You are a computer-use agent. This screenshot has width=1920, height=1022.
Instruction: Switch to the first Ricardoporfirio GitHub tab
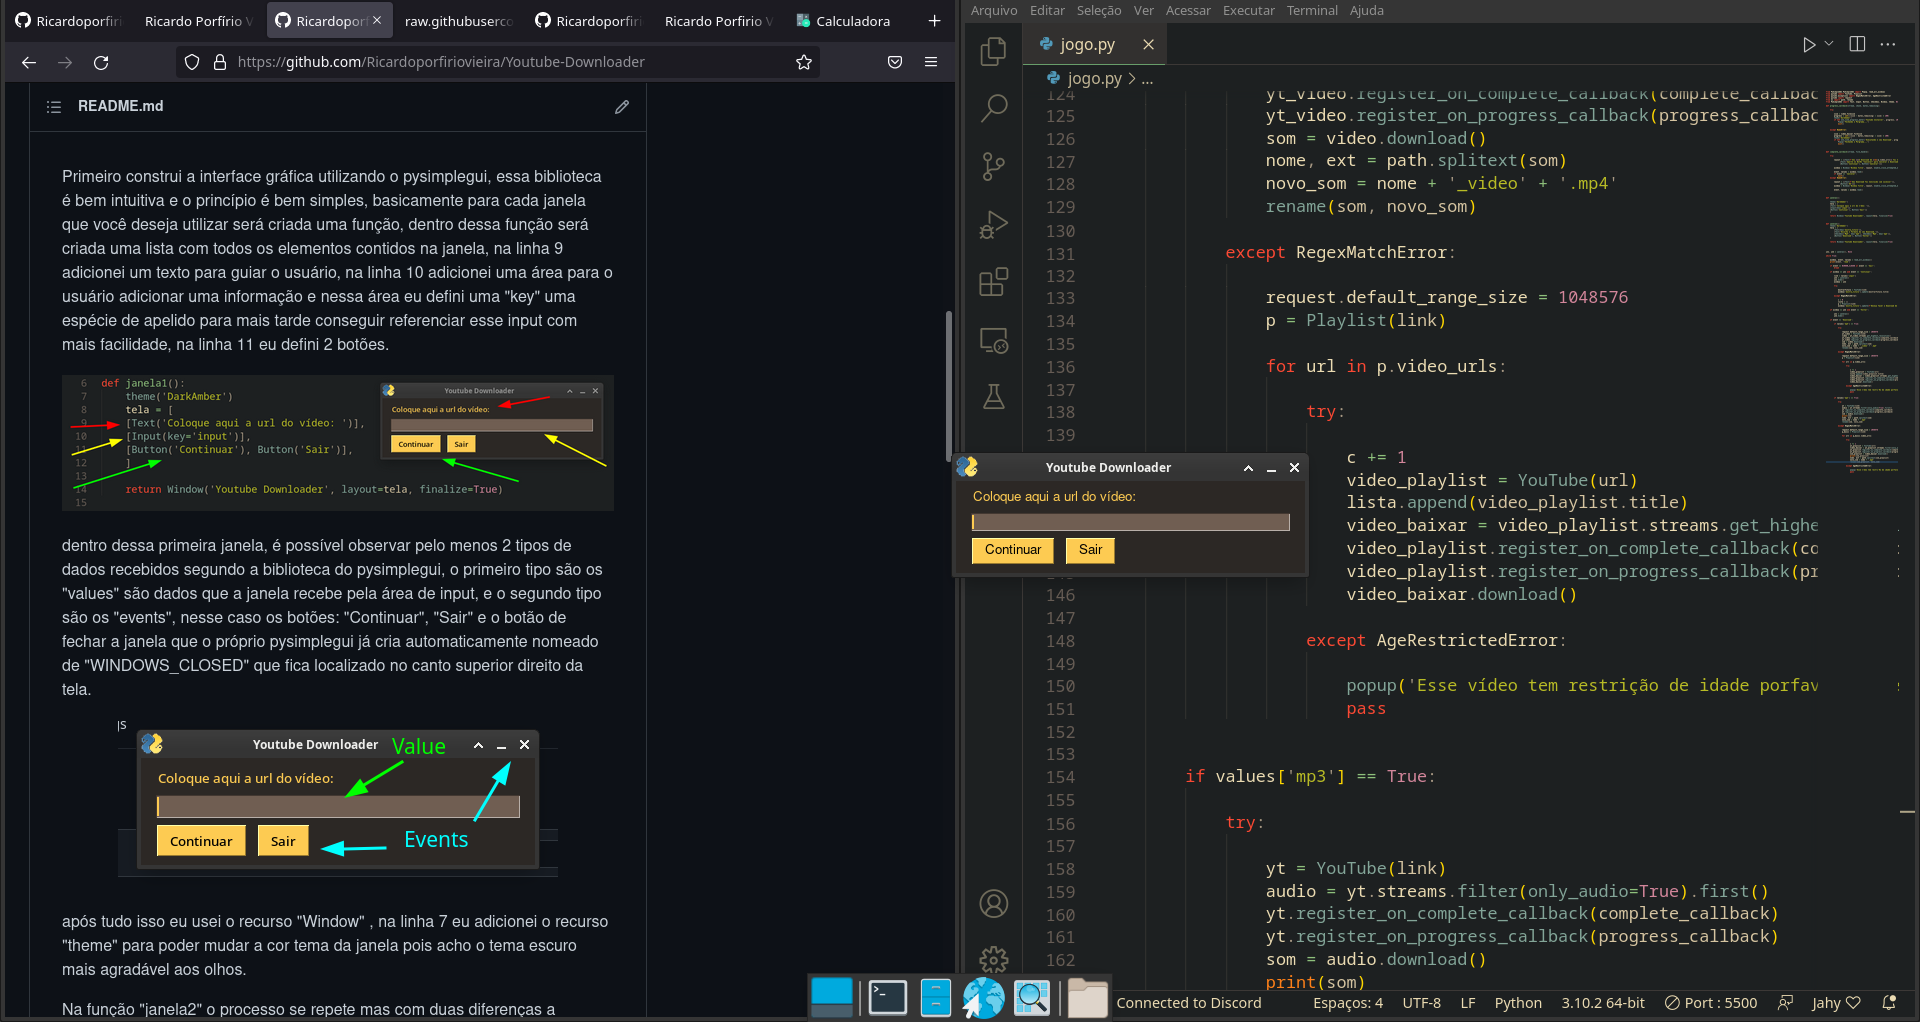68,21
